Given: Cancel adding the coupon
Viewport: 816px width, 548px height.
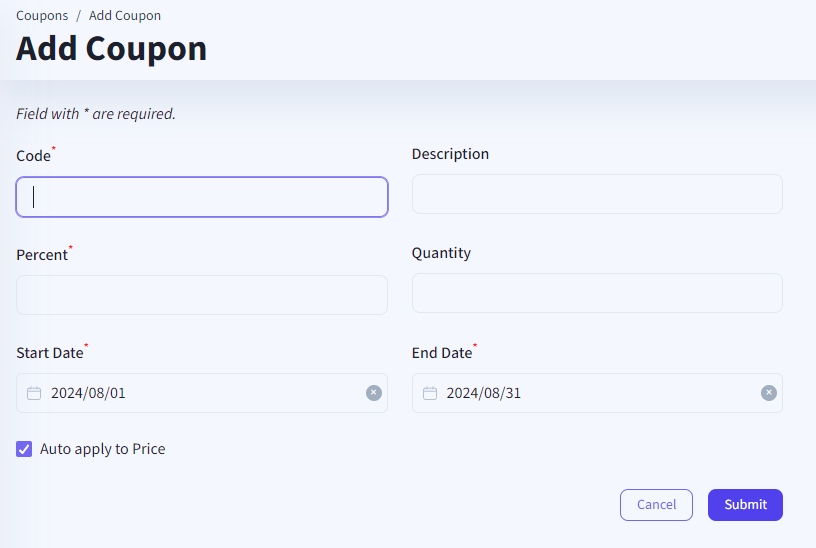Looking at the screenshot, I should [x=656, y=505].
